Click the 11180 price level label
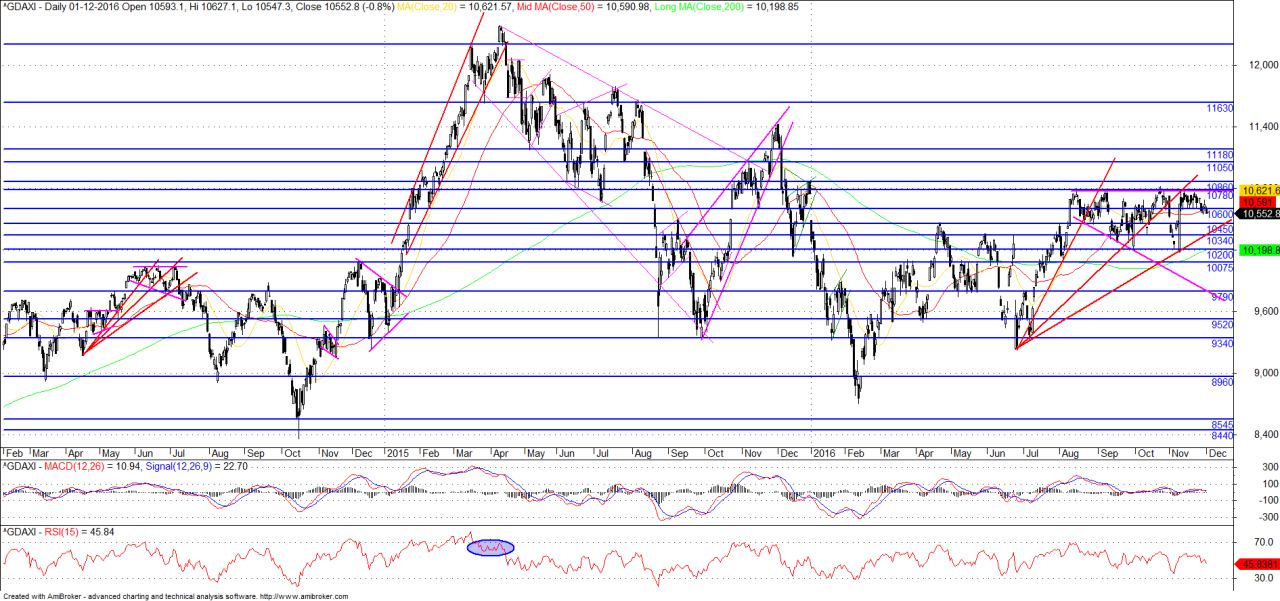 1220,155
